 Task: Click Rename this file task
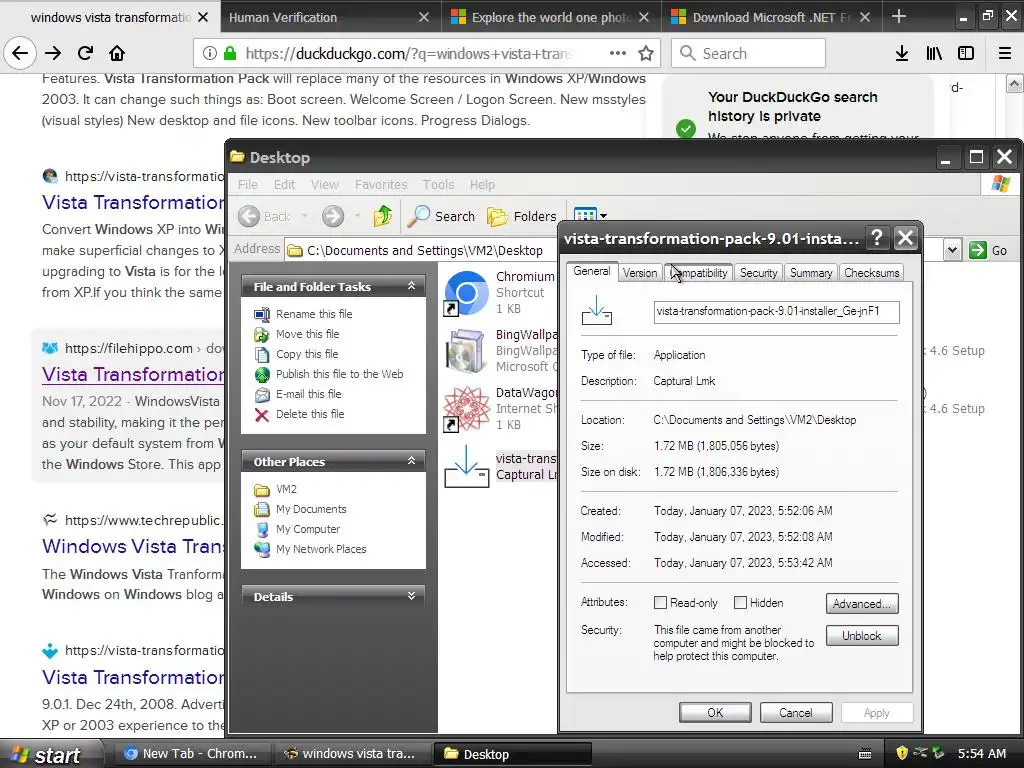[x=313, y=314]
